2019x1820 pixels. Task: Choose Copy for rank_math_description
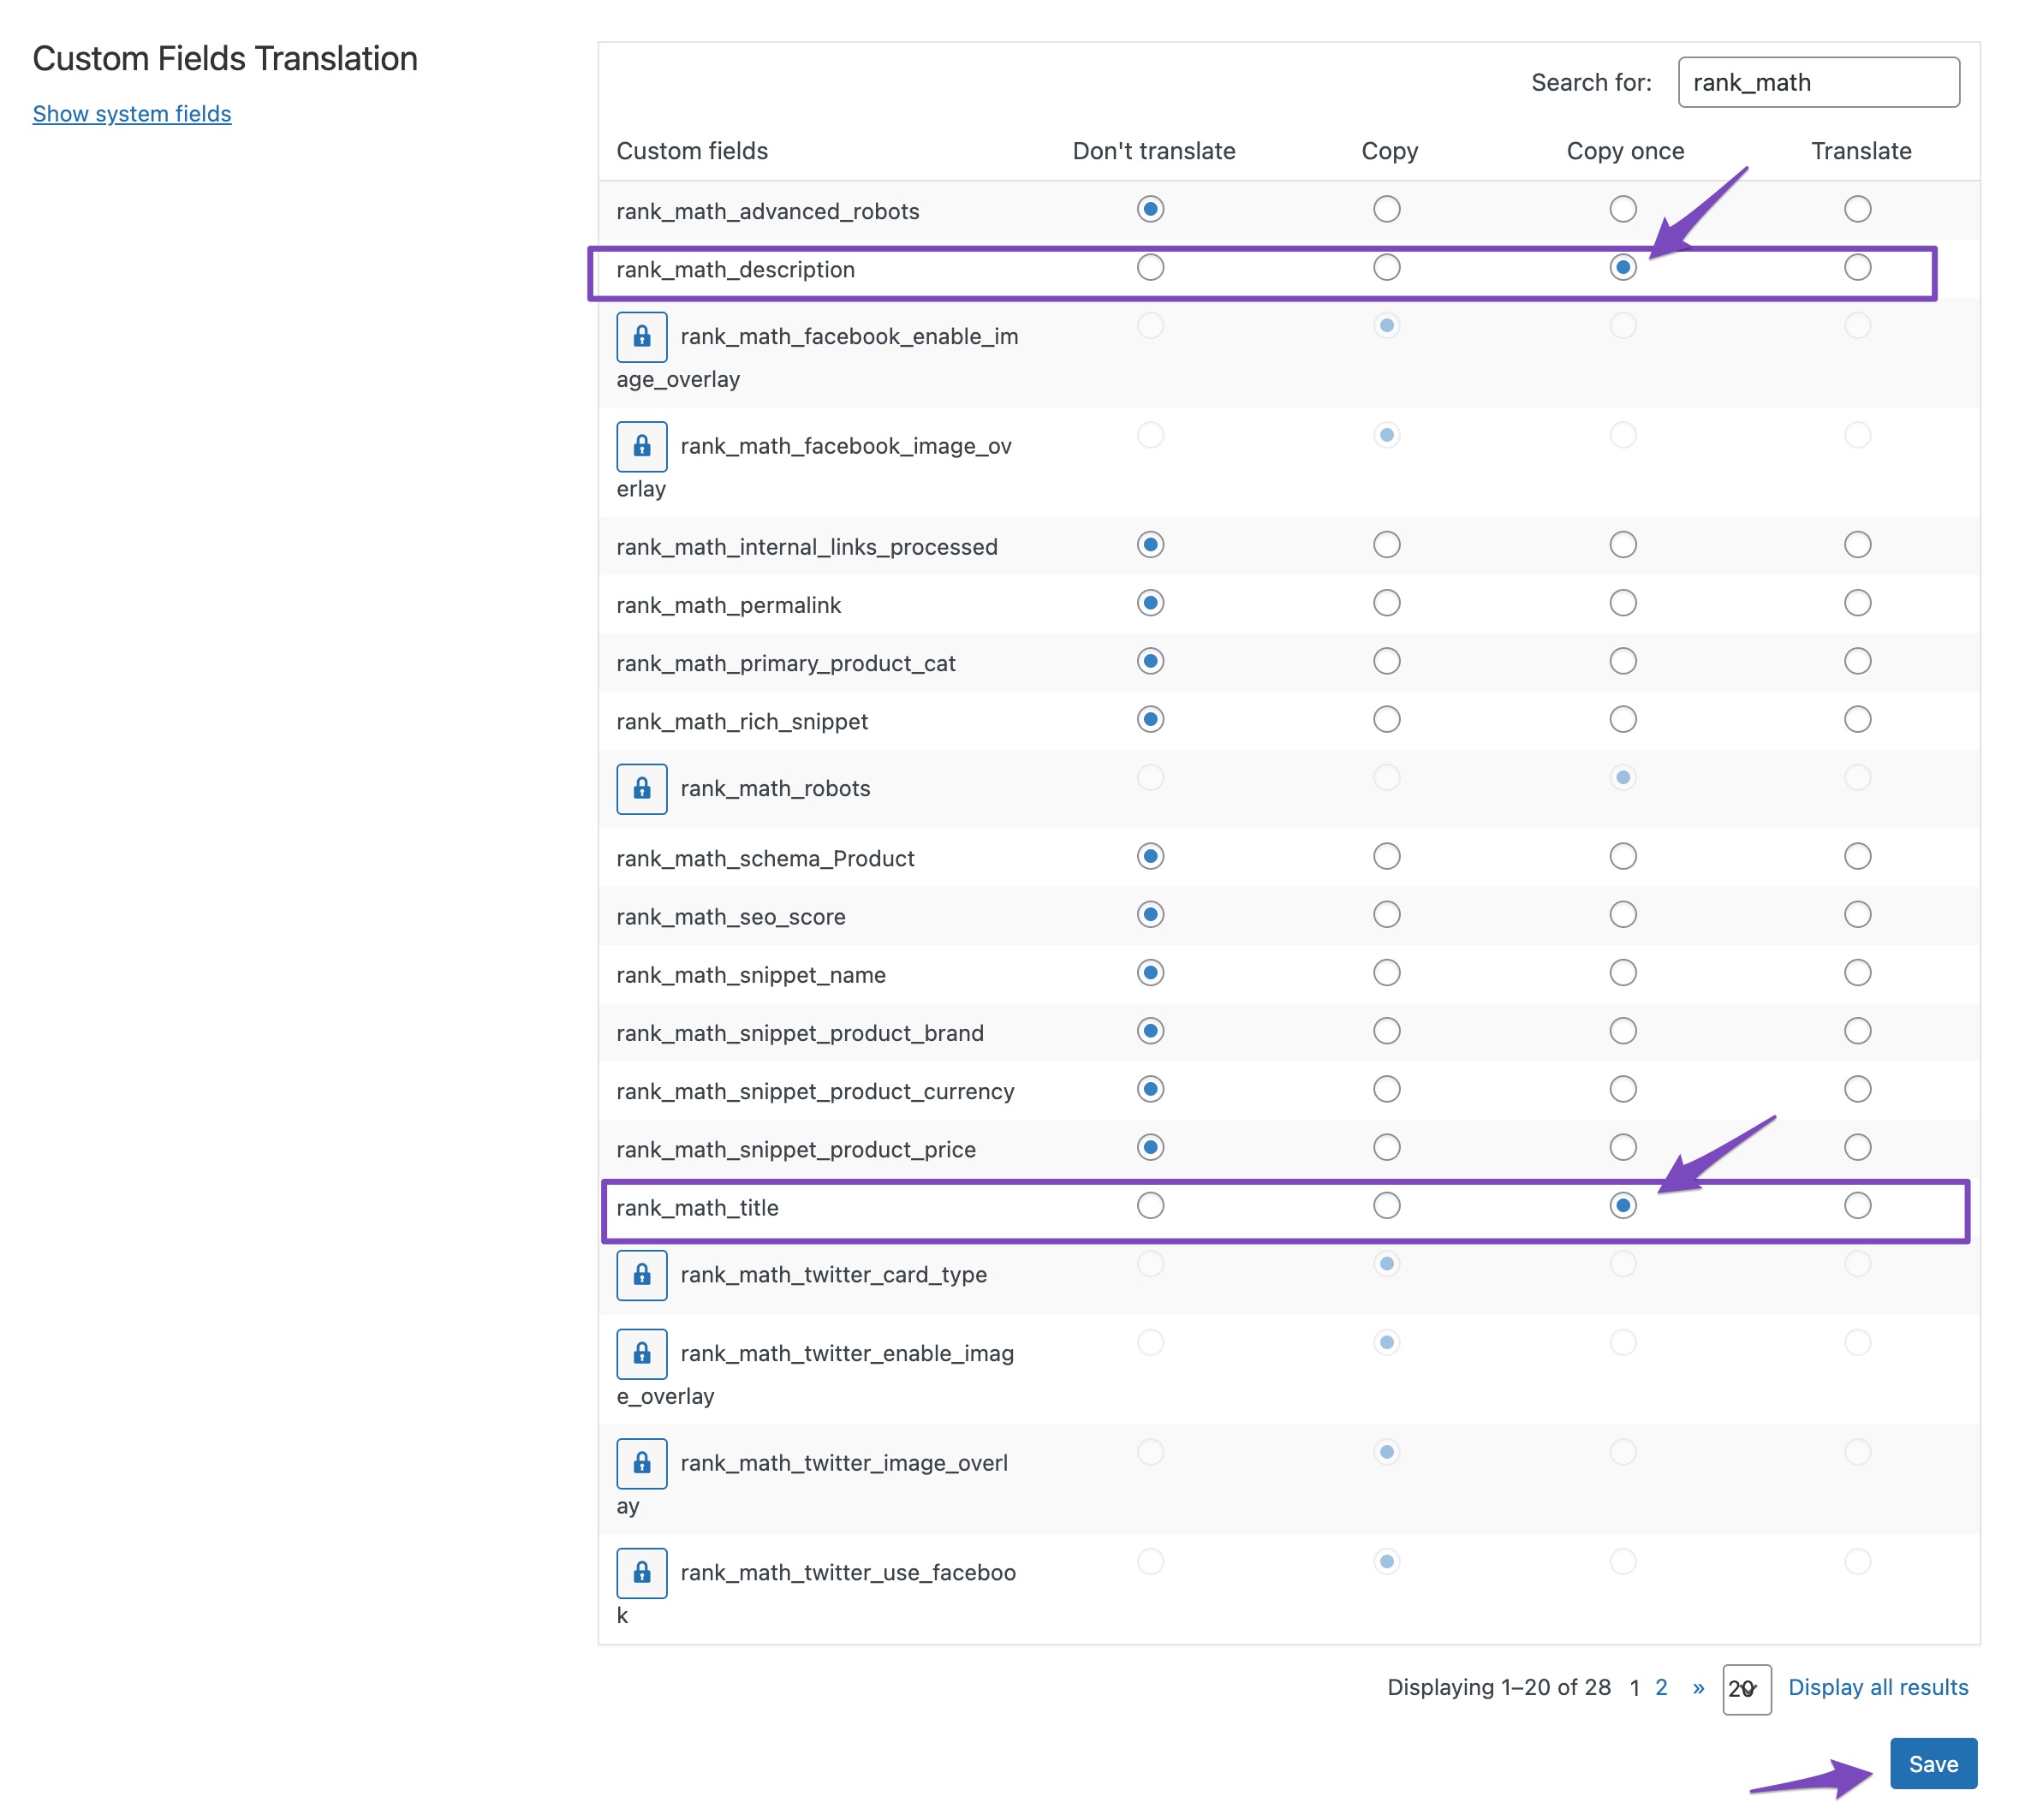[1386, 267]
